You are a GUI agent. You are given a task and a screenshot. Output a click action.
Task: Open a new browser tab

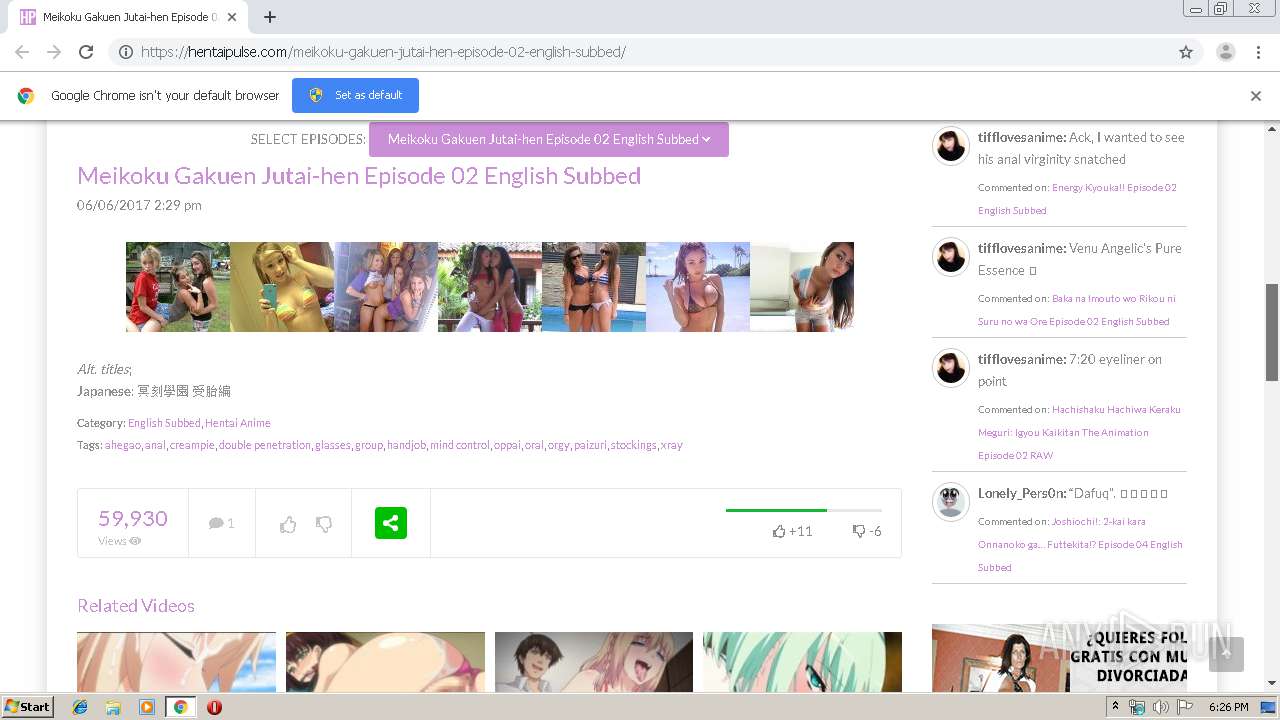pos(270,17)
